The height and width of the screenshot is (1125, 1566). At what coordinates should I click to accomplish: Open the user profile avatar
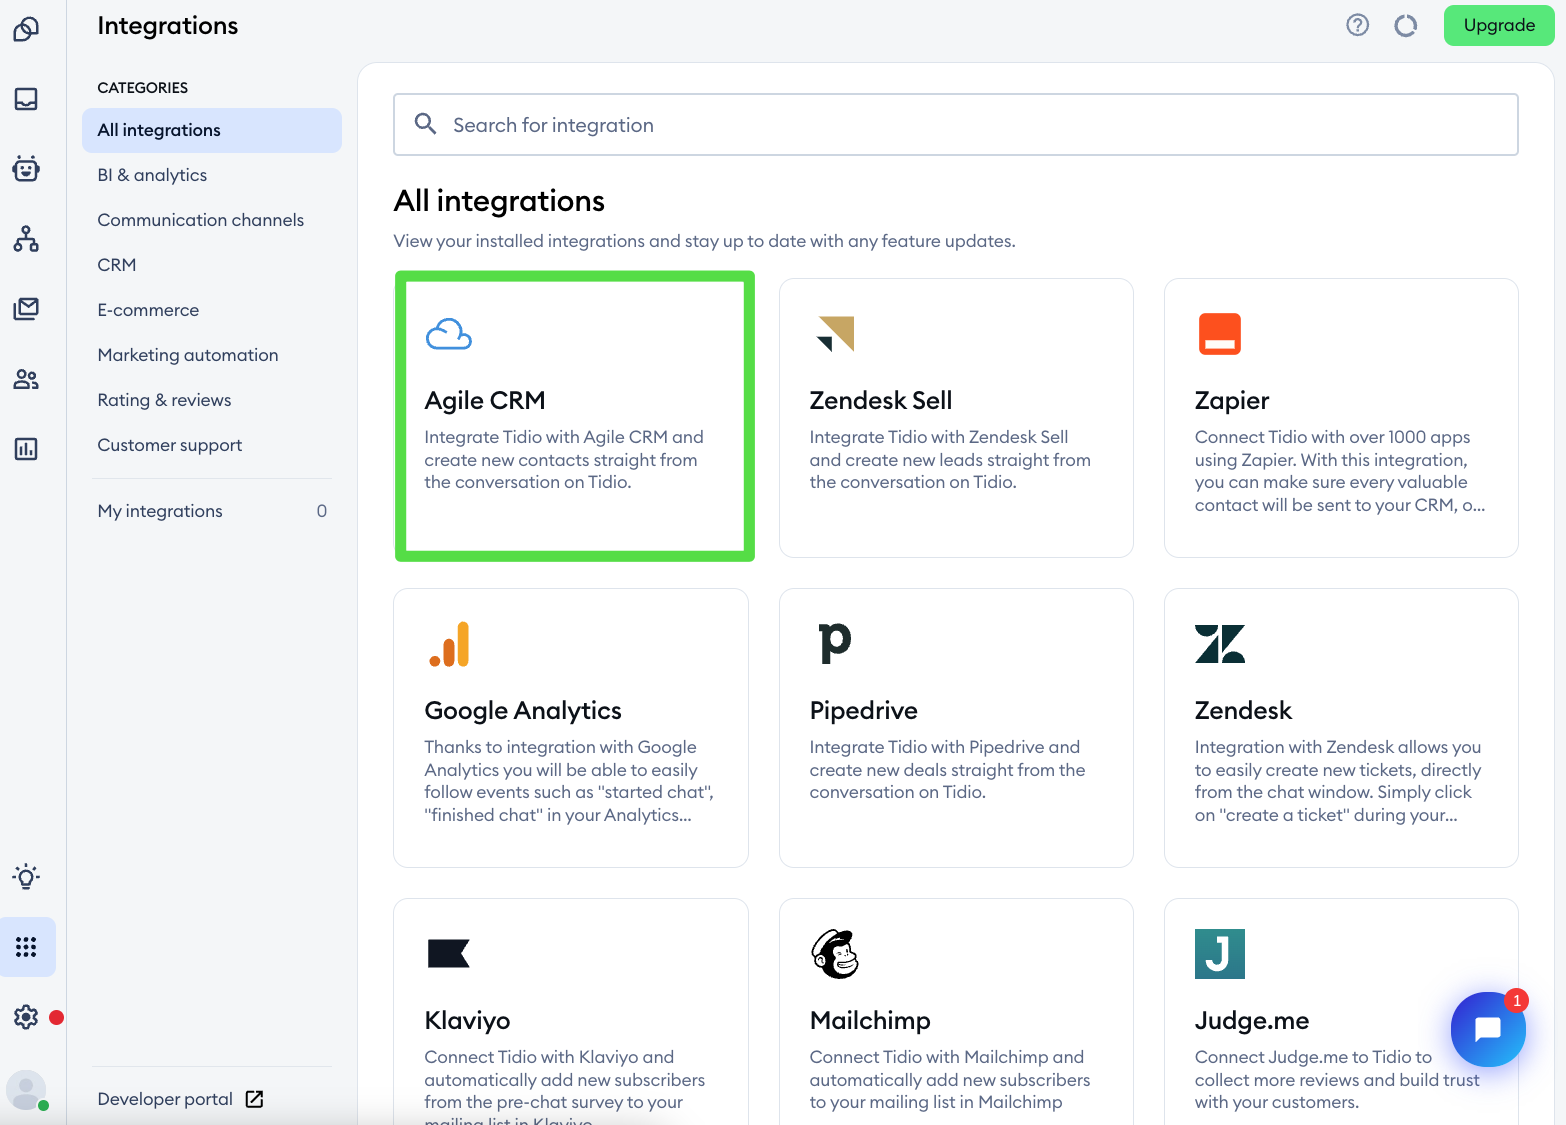(26, 1090)
